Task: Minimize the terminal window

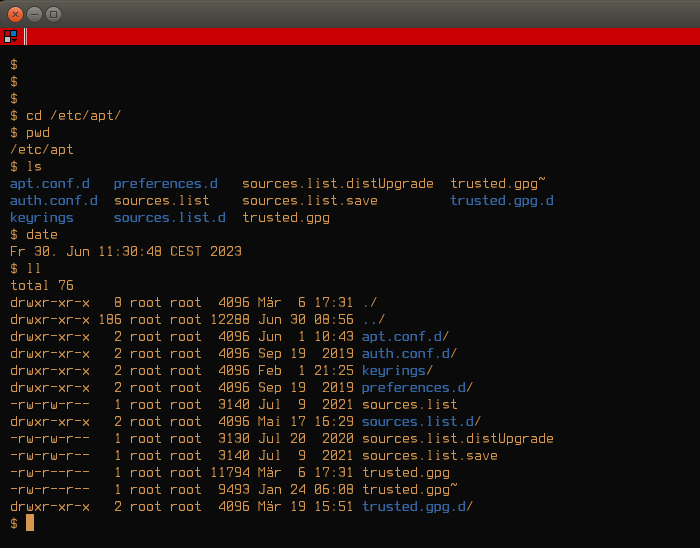Action: (34, 14)
